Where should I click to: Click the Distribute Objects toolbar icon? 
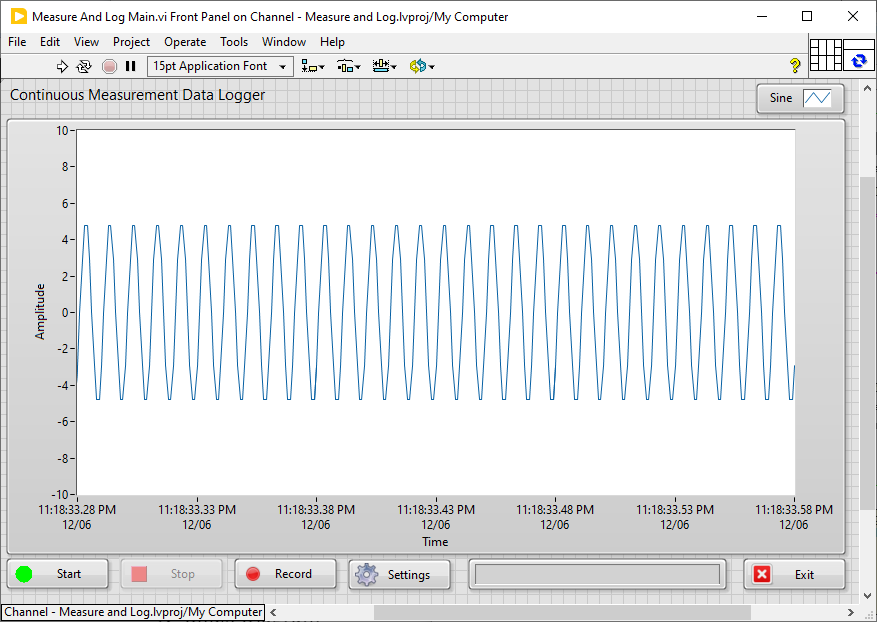pos(347,66)
